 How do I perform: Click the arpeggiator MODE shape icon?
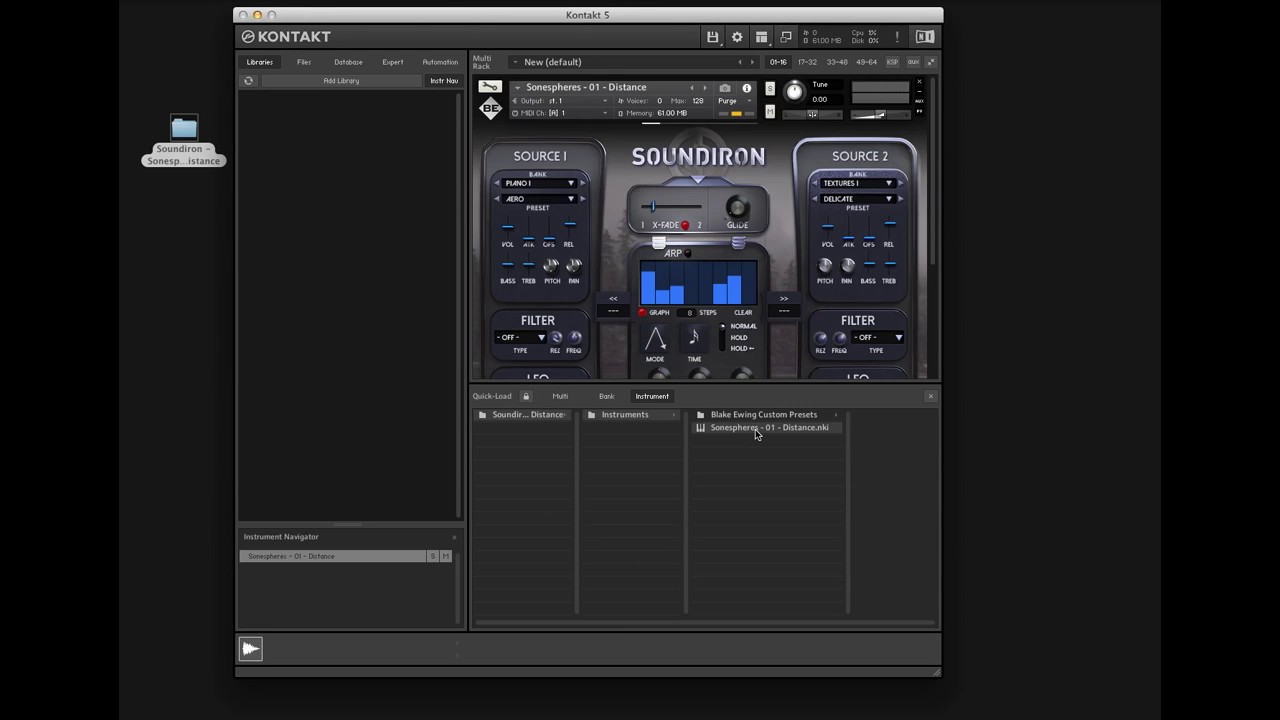[655, 340]
